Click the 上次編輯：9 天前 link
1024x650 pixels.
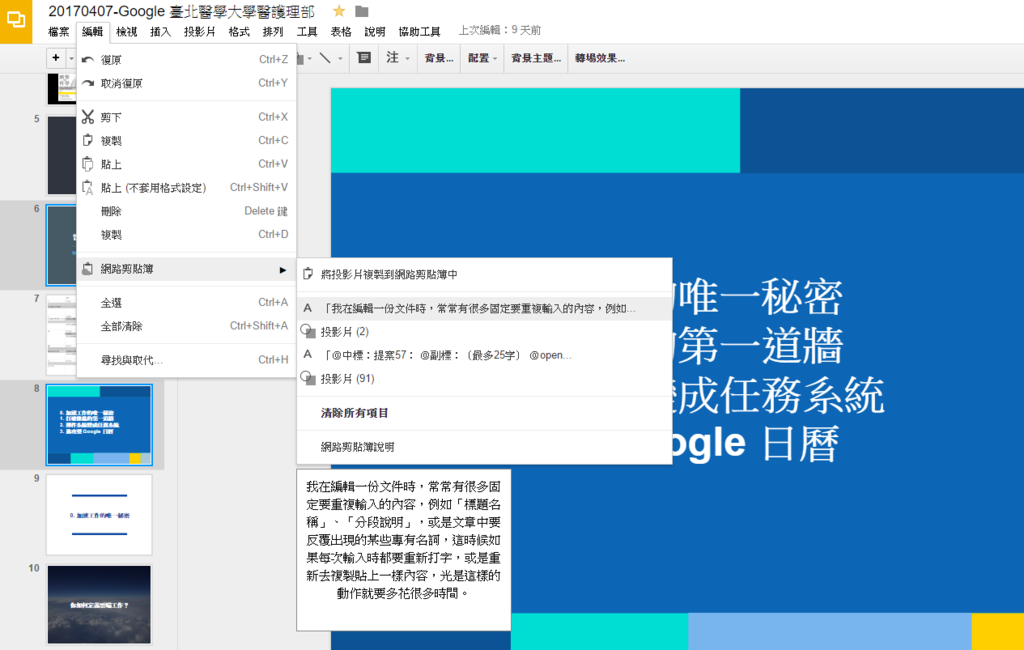[x=500, y=30]
